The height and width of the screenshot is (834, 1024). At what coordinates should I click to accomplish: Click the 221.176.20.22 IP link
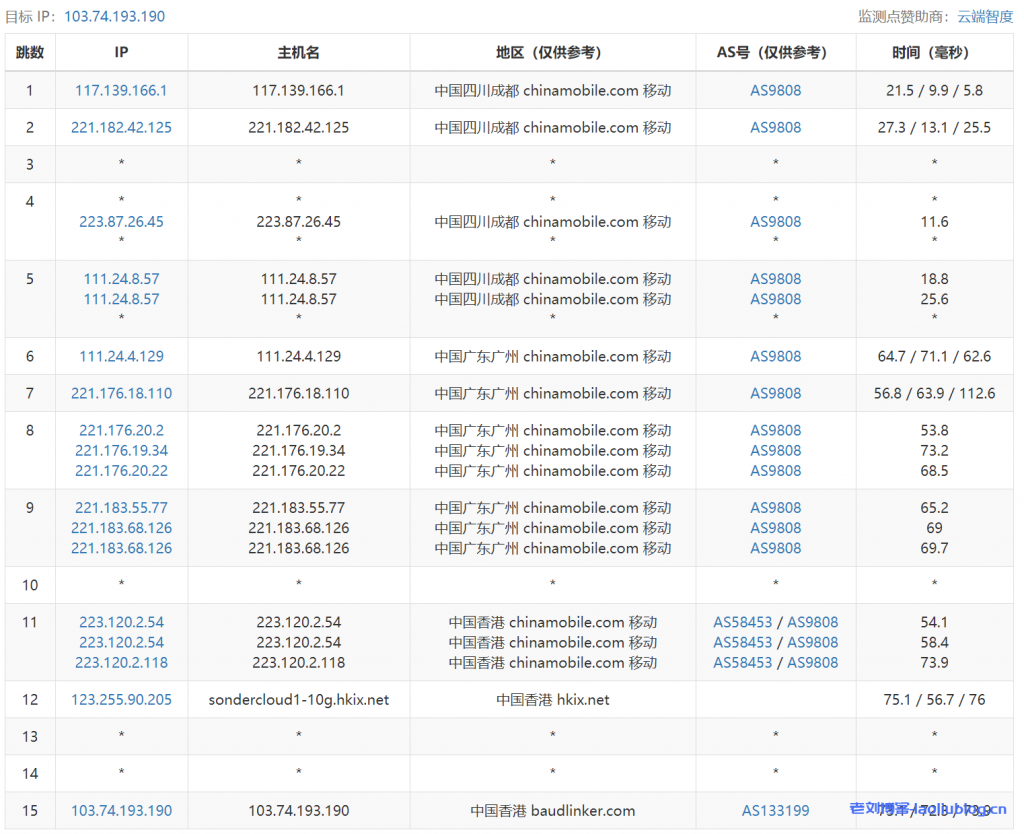(121, 470)
